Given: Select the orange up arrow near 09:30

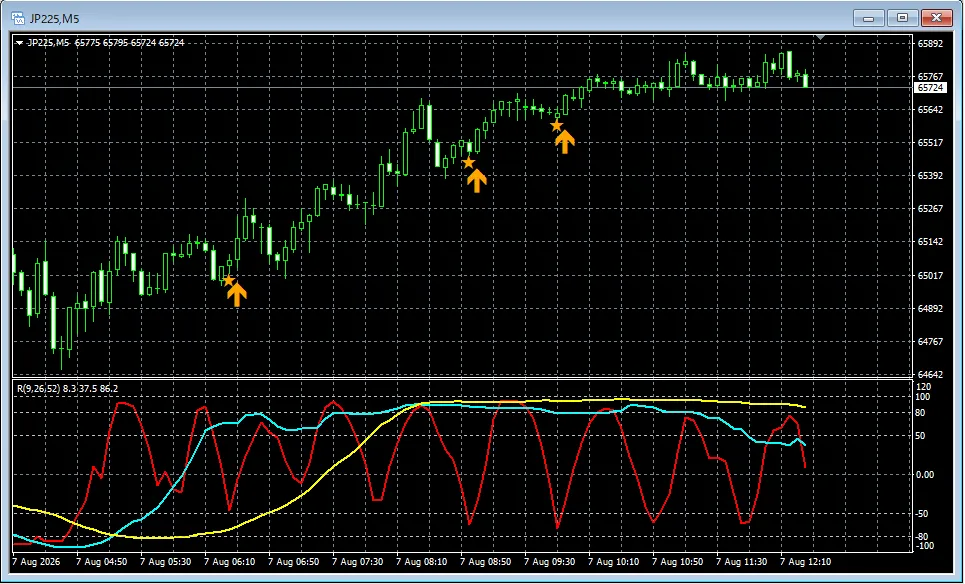Looking at the screenshot, I should pos(564,142).
